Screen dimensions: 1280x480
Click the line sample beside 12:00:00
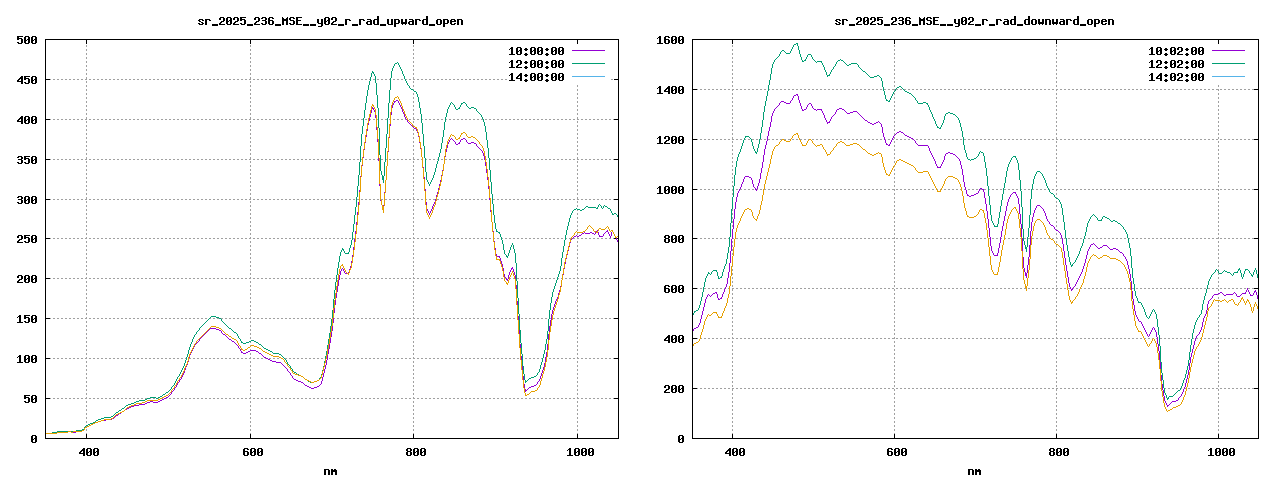(x=589, y=63)
